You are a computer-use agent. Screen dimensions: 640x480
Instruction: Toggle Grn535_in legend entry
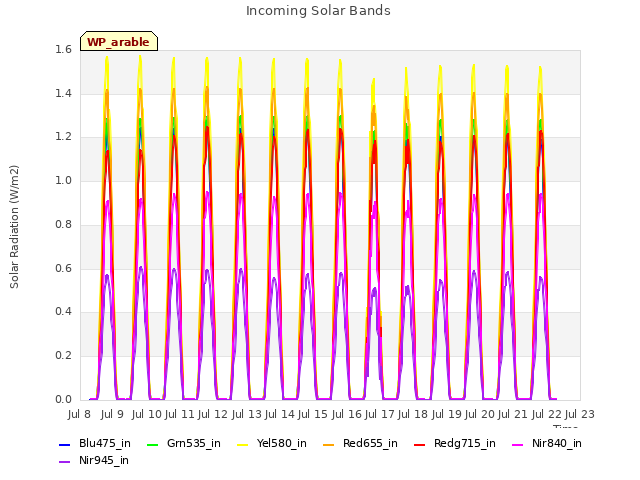[x=184, y=444]
